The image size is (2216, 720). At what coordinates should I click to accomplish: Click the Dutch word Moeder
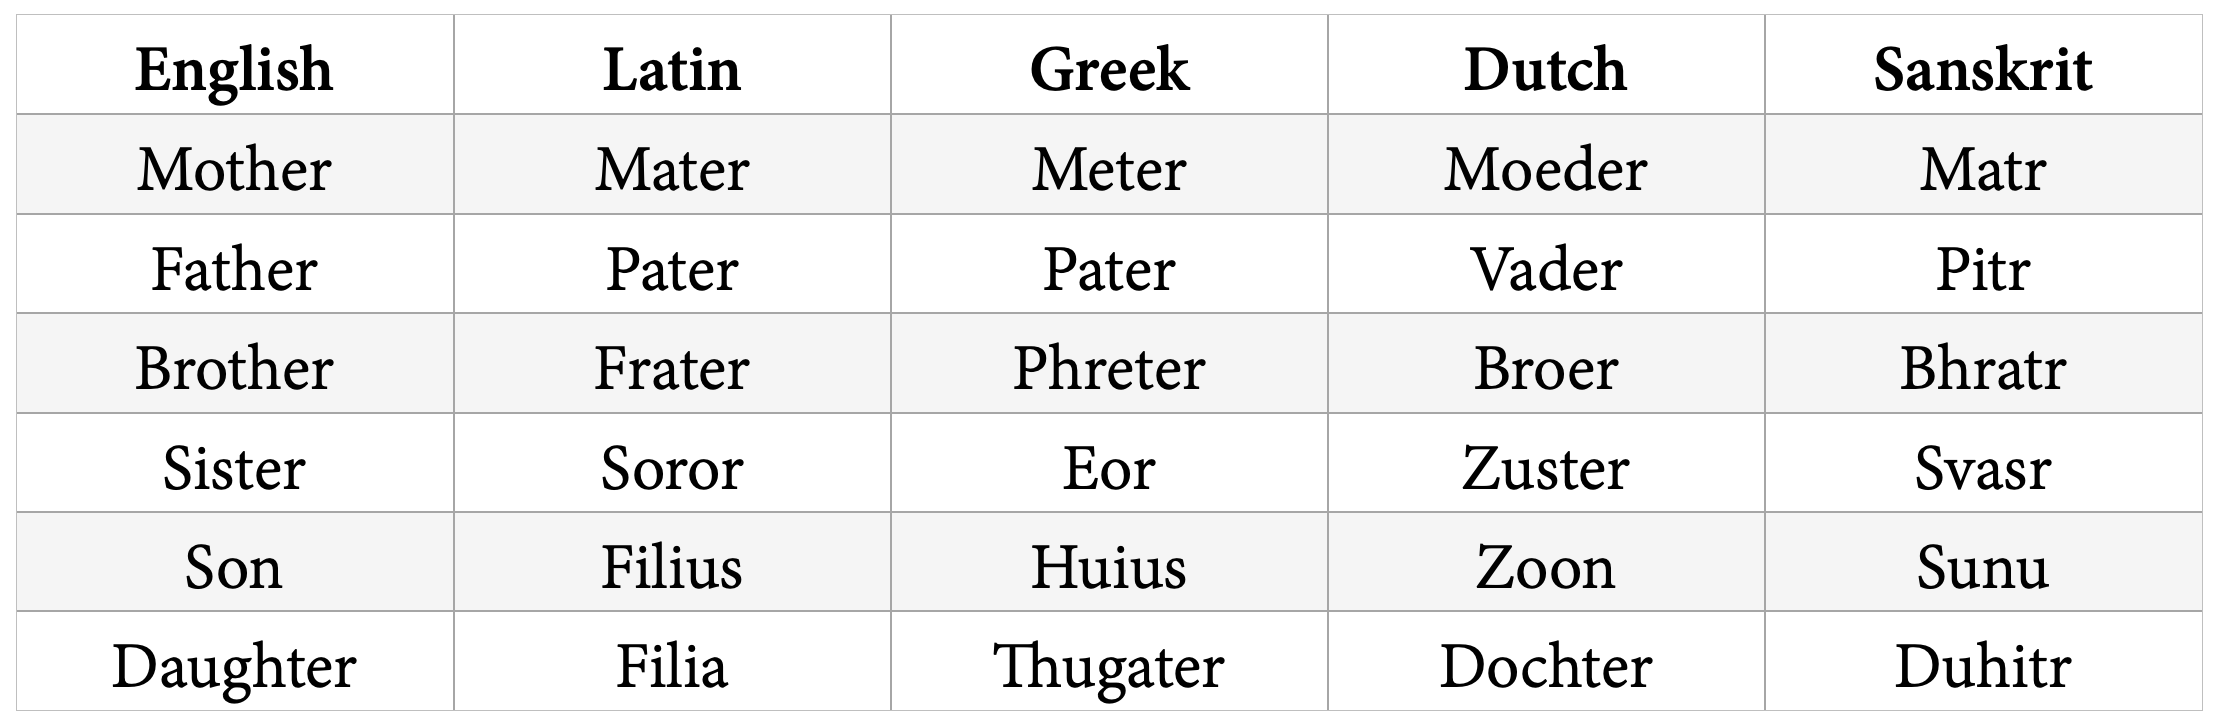1545,169
